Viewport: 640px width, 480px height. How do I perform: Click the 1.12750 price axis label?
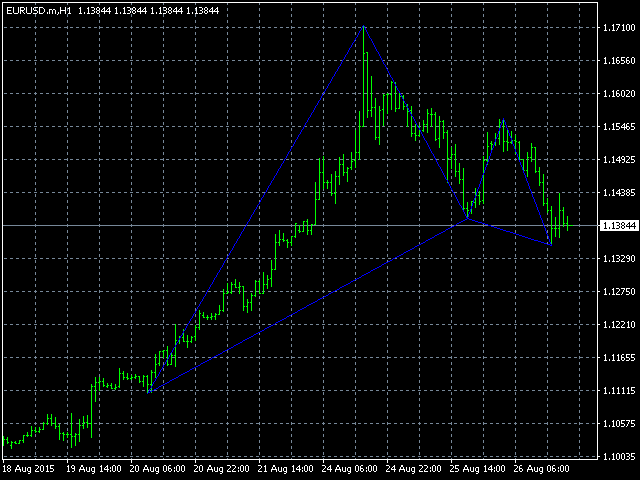[x=619, y=292]
